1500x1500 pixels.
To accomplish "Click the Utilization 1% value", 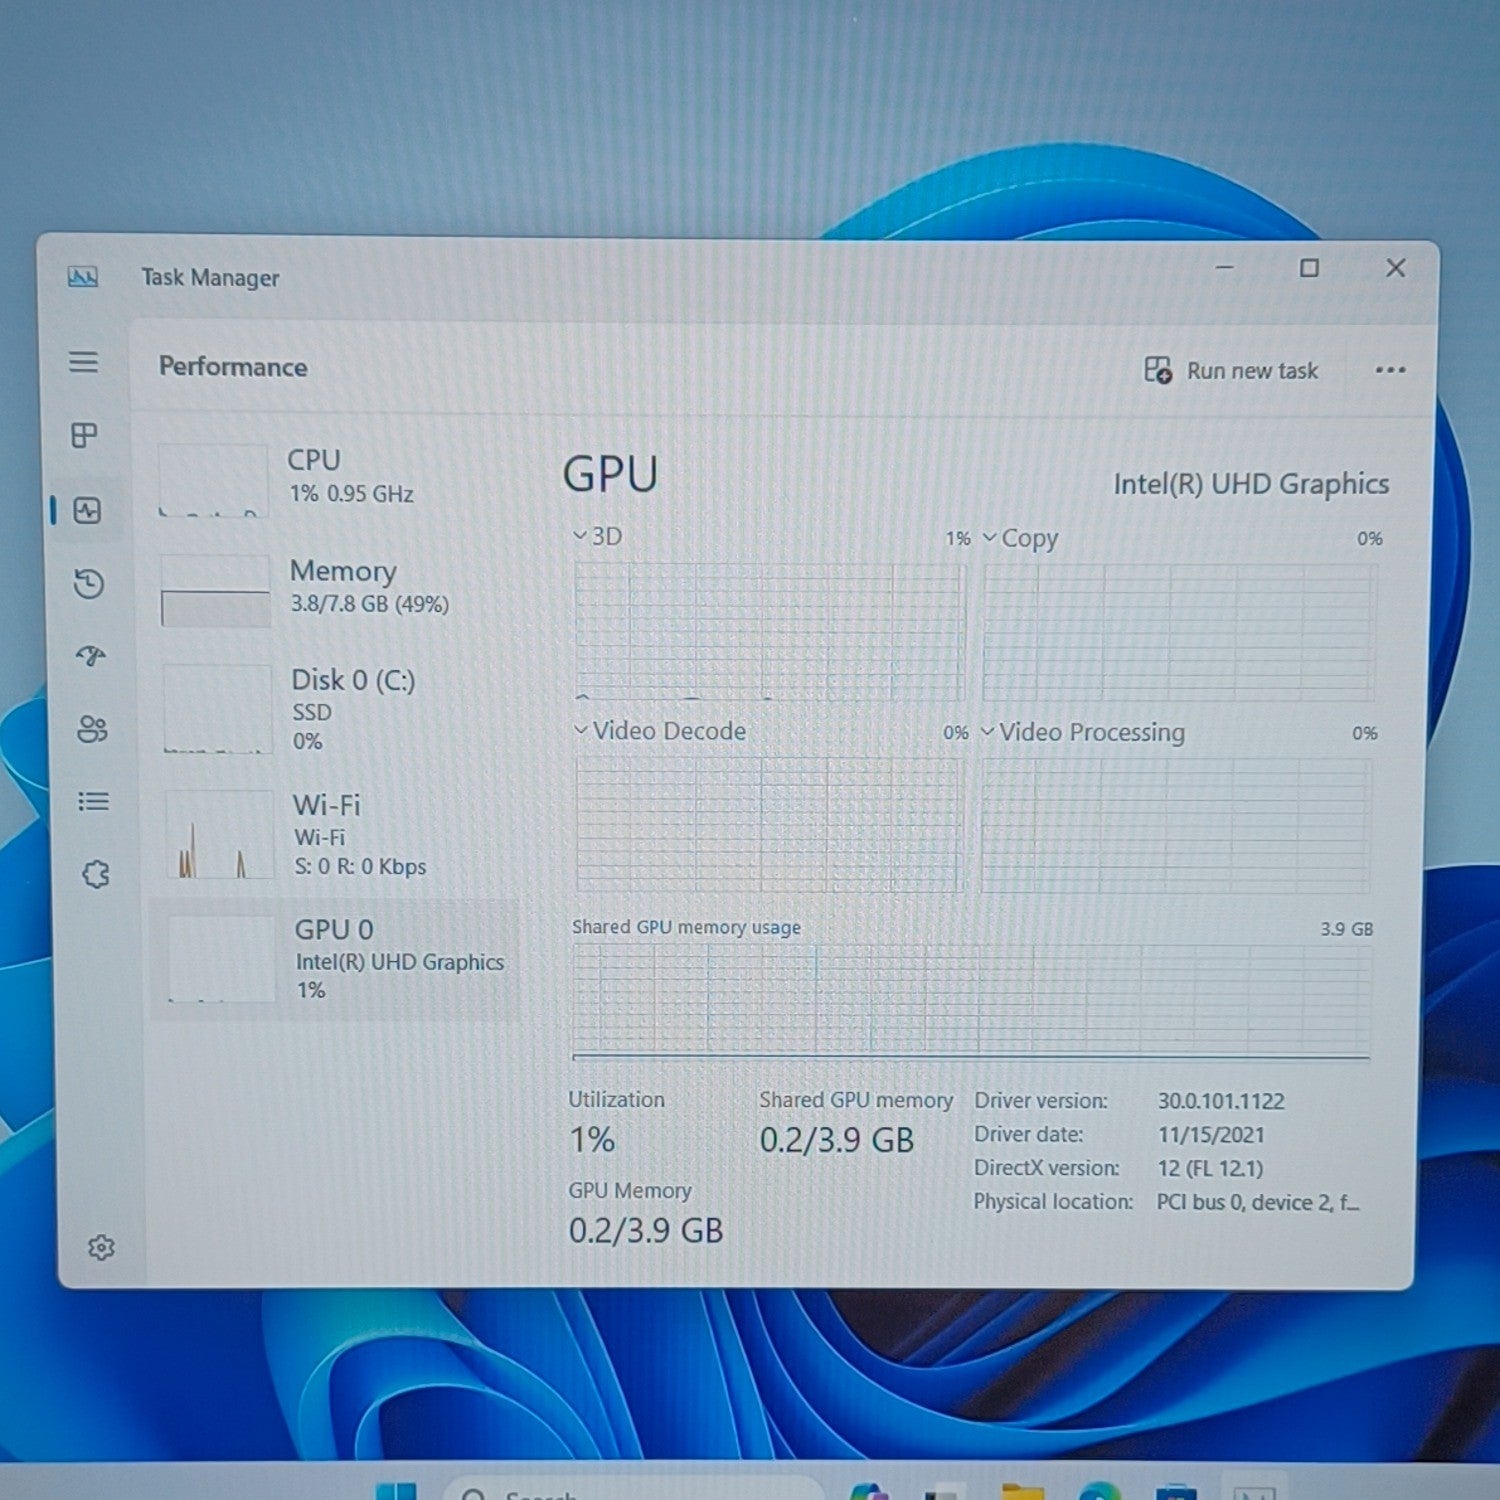I will tap(592, 1140).
